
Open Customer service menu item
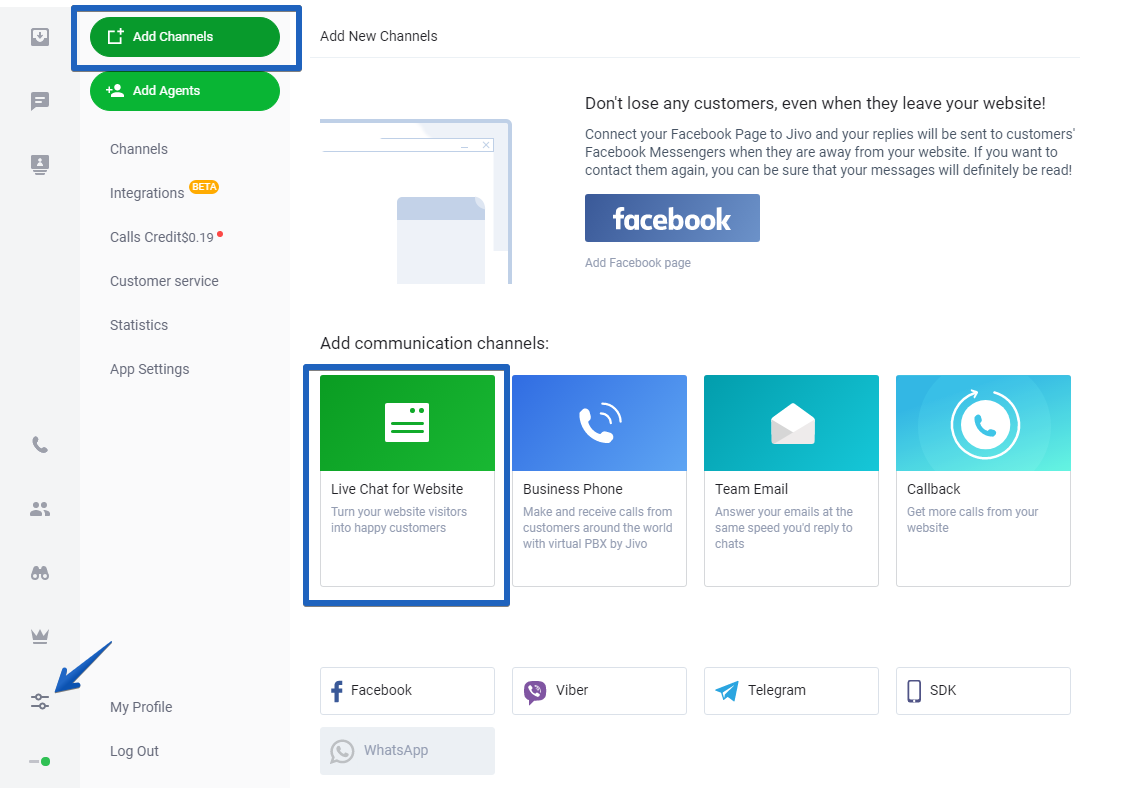(x=164, y=281)
